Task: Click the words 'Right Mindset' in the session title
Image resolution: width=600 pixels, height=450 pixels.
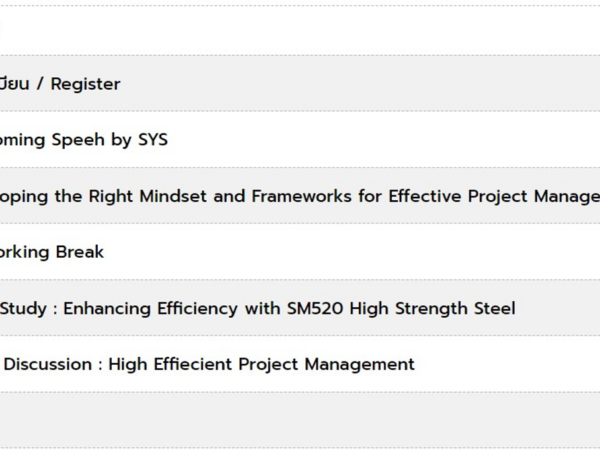Action: [148, 196]
